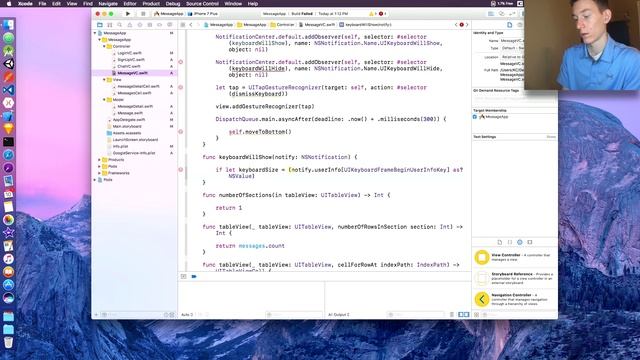Screen dimensions: 640x360
Task: Open Main.storyboard in navigator
Action: tap(127, 126)
